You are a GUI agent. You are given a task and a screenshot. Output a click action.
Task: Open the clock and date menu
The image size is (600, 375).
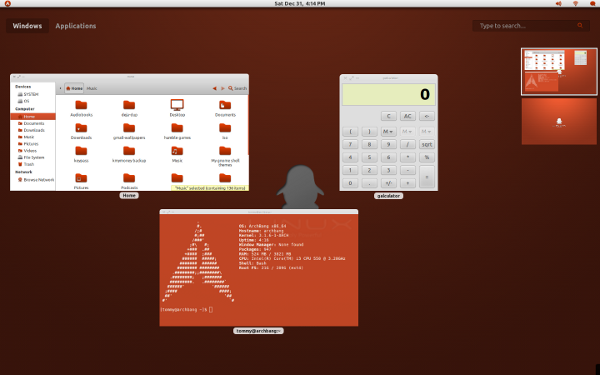[300, 3]
